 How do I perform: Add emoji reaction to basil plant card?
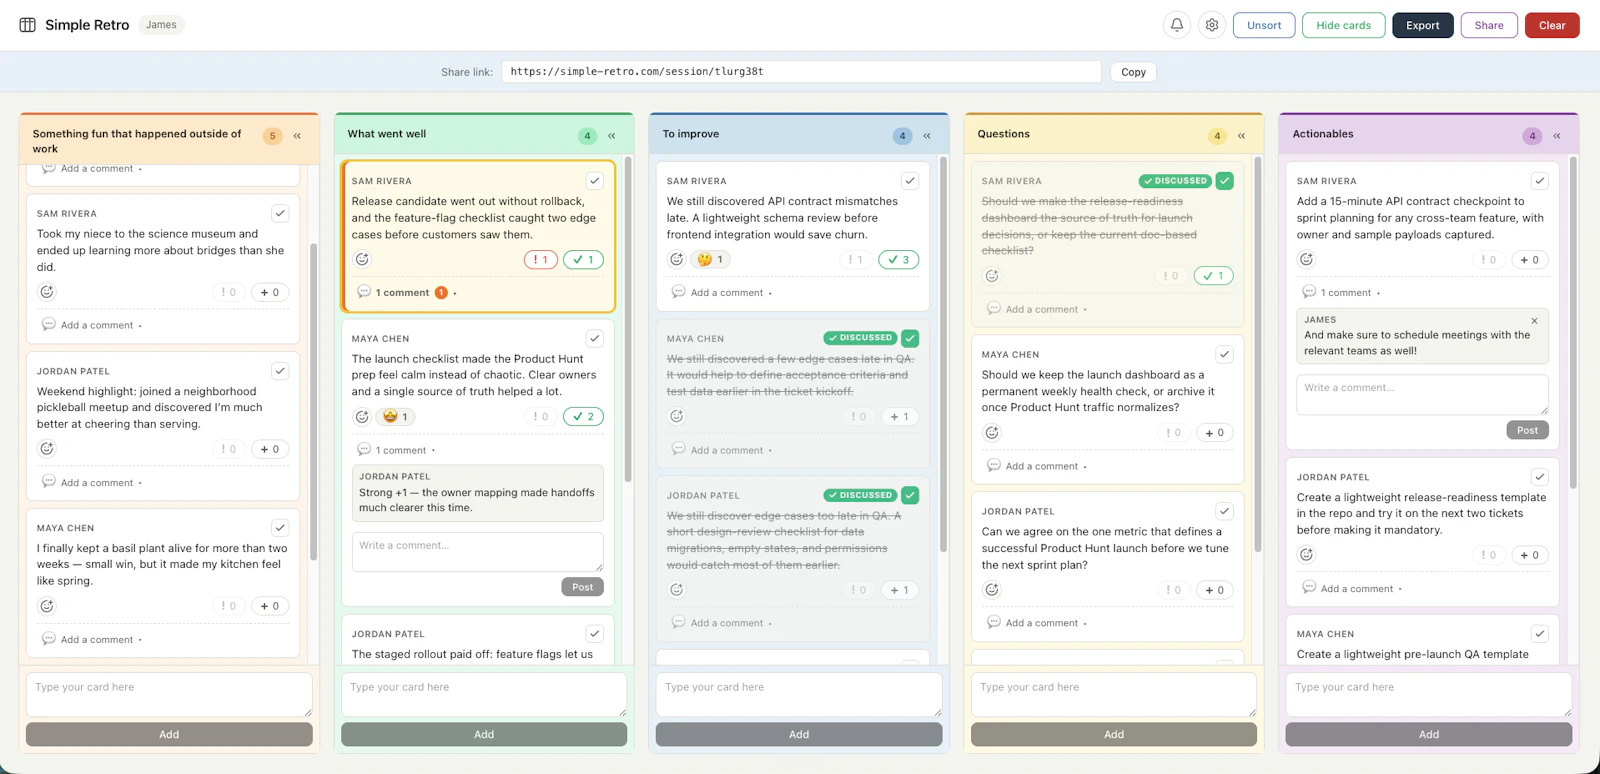47,606
